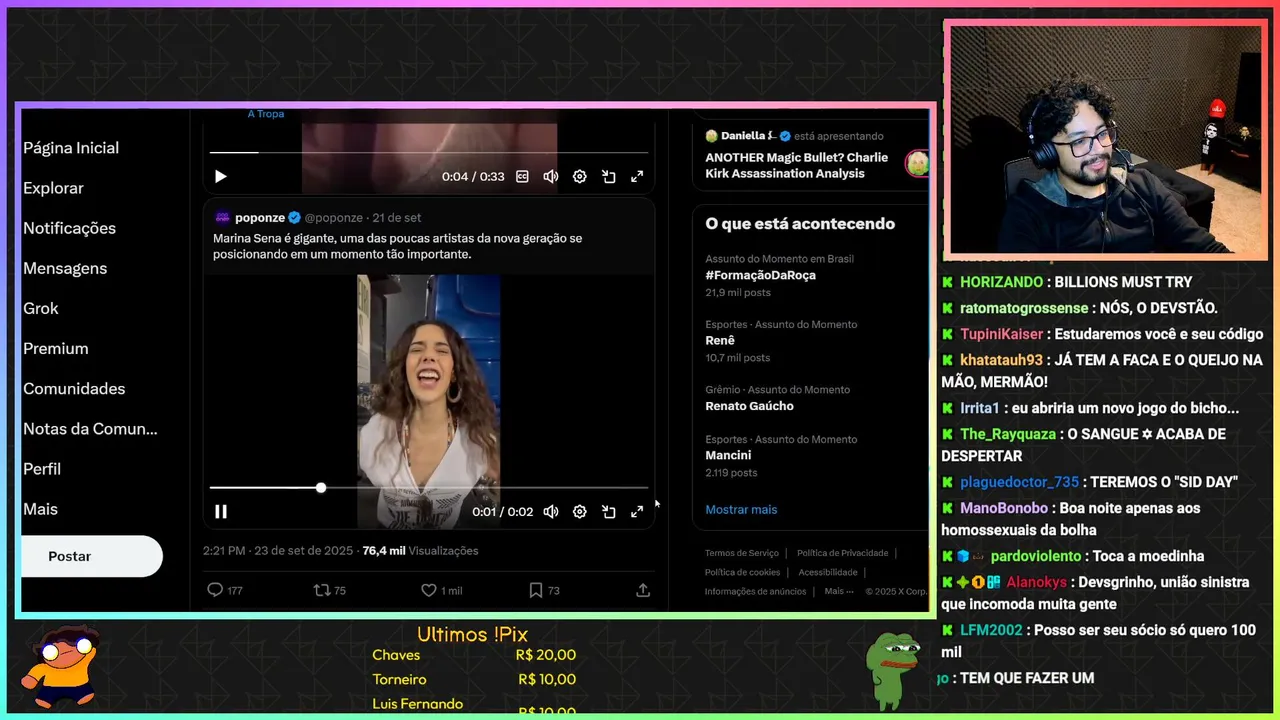Open Termos de Serviço footer link
The image size is (1280, 720).
point(741,553)
